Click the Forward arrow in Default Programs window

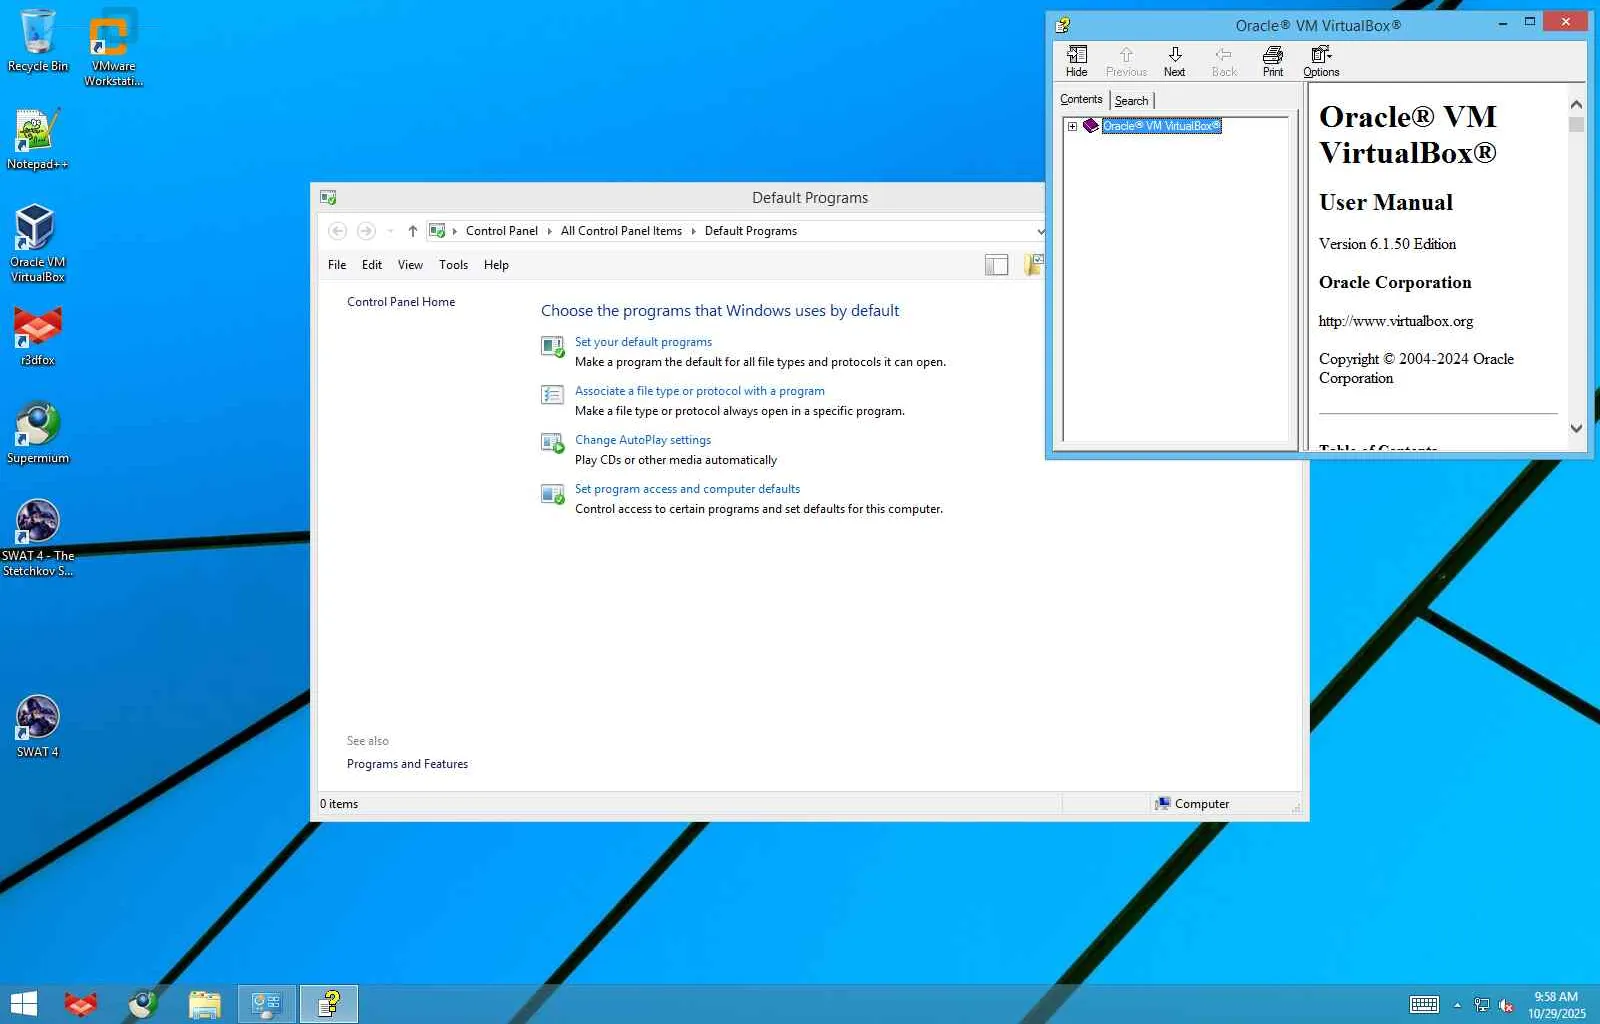[366, 231]
